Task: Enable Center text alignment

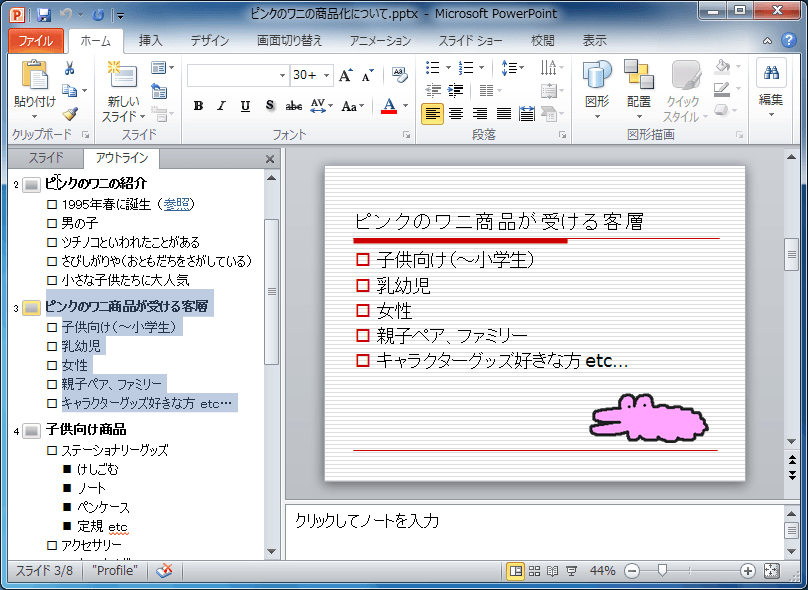Action: 456,113
